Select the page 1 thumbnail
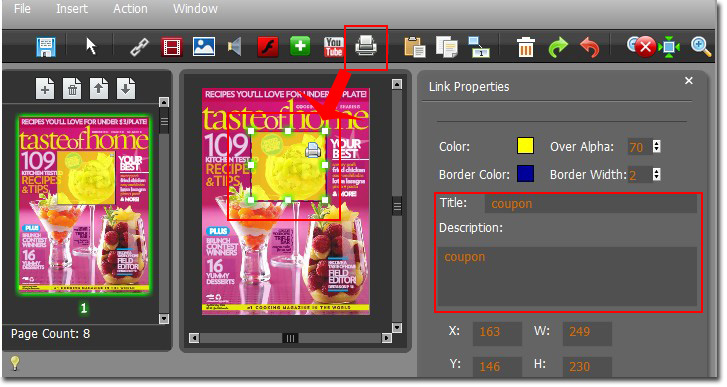 pyautogui.click(x=84, y=205)
